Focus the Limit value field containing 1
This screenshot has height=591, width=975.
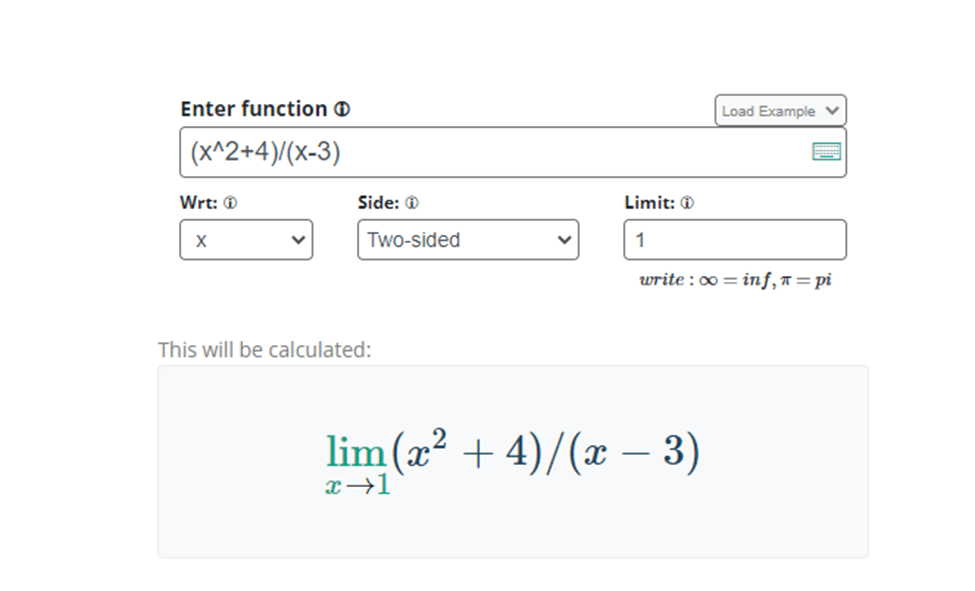click(x=735, y=240)
